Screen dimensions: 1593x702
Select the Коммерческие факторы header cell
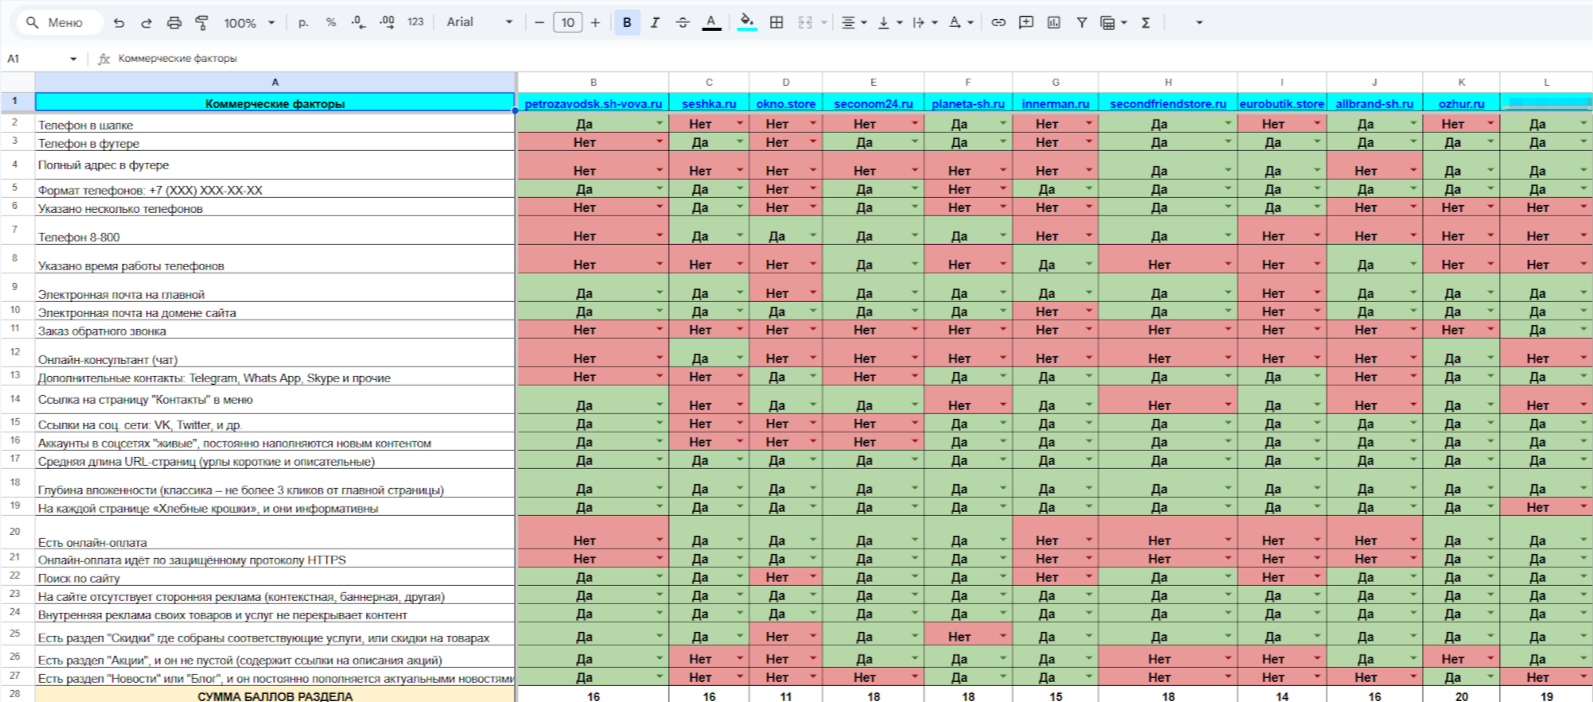tap(275, 102)
